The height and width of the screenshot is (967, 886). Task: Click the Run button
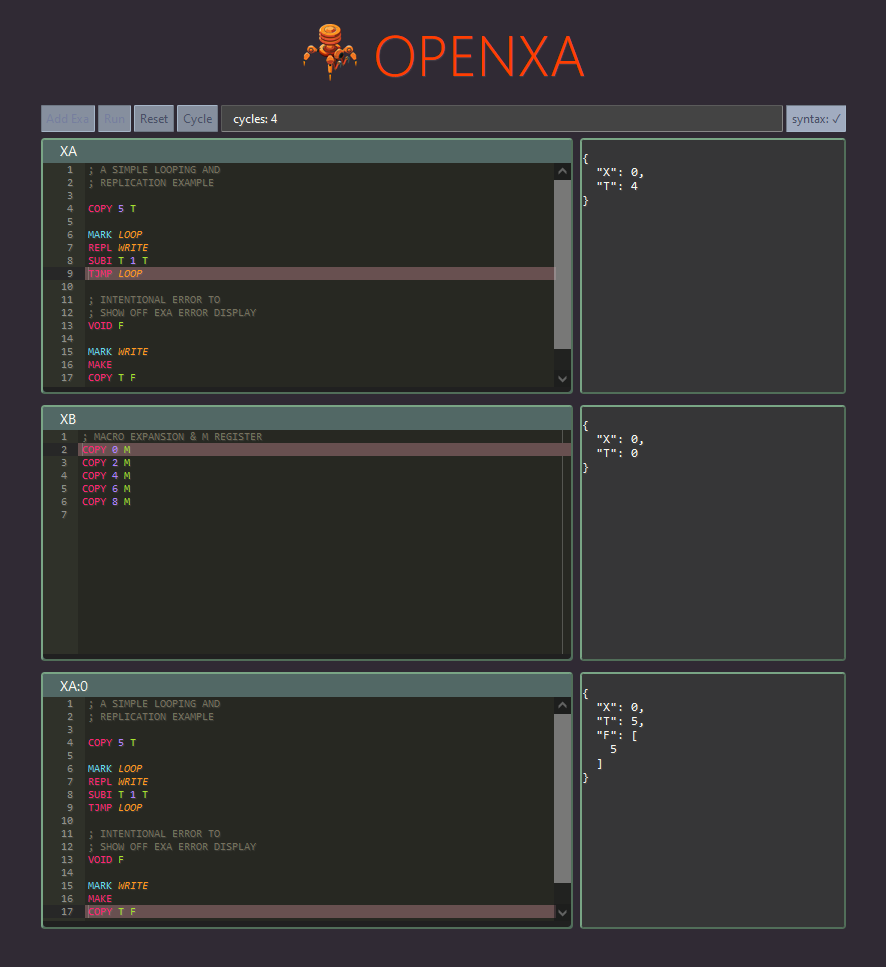(114, 118)
